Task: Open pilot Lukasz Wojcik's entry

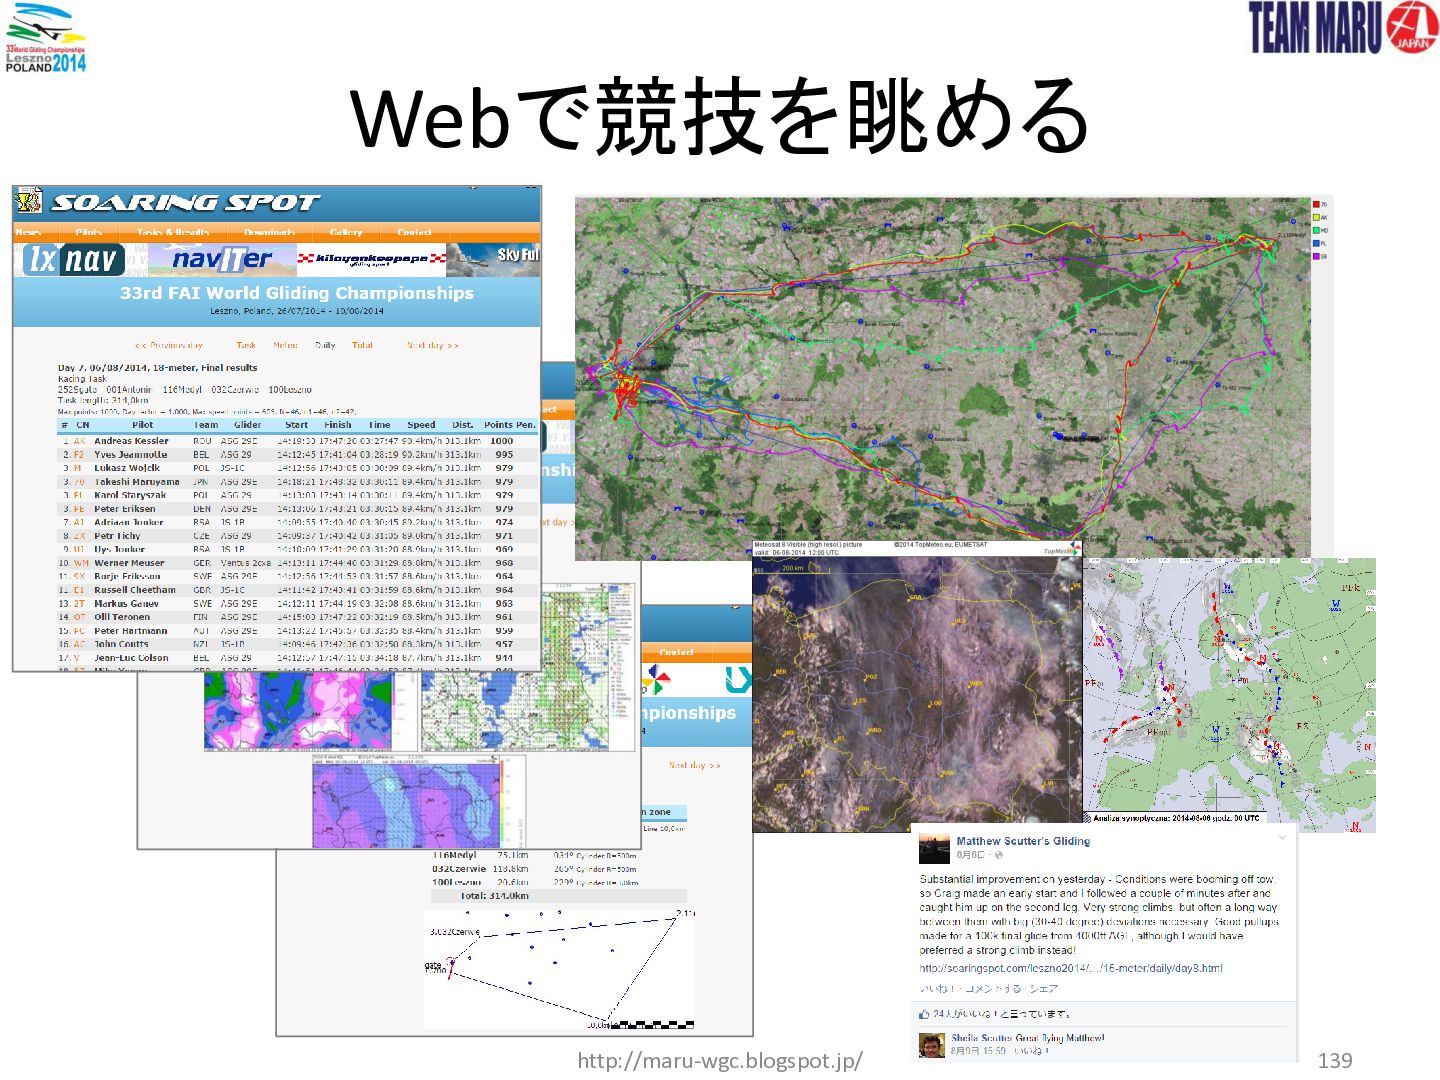Action: [127, 468]
